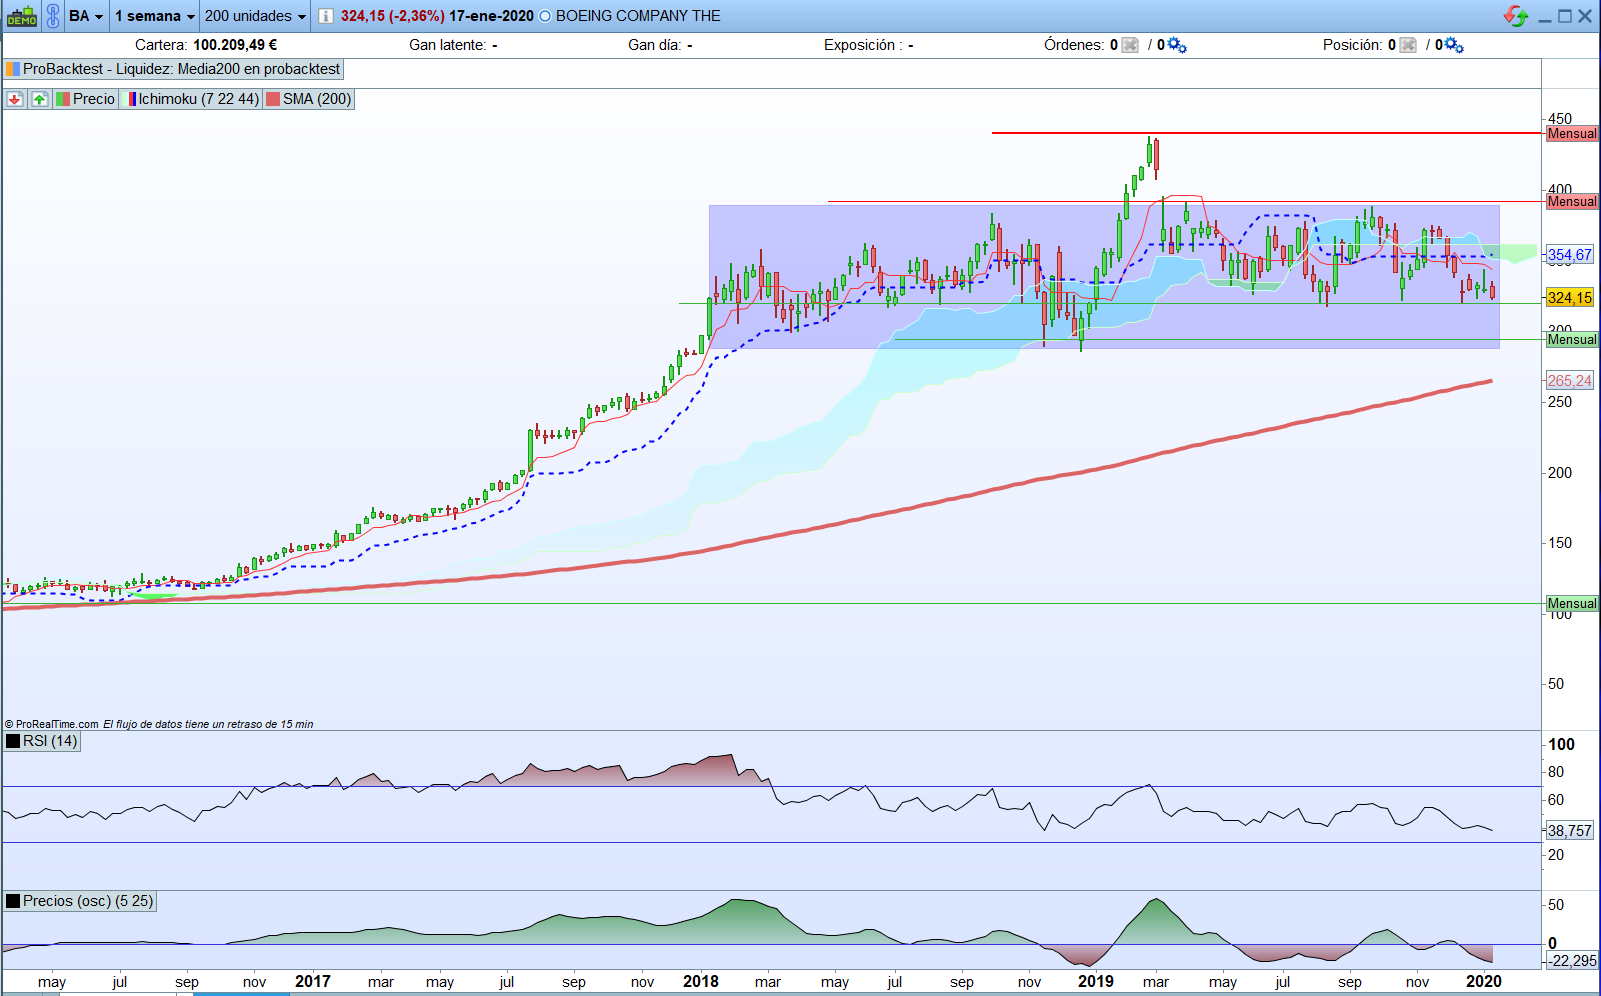Open the Precio settings label
Screen dimensions: 1601x996
coord(86,99)
